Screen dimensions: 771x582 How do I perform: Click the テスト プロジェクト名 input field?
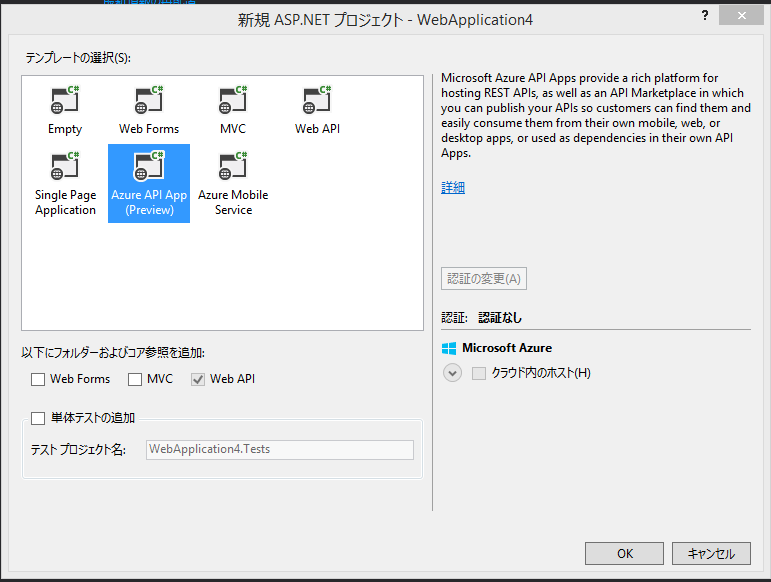[280, 449]
